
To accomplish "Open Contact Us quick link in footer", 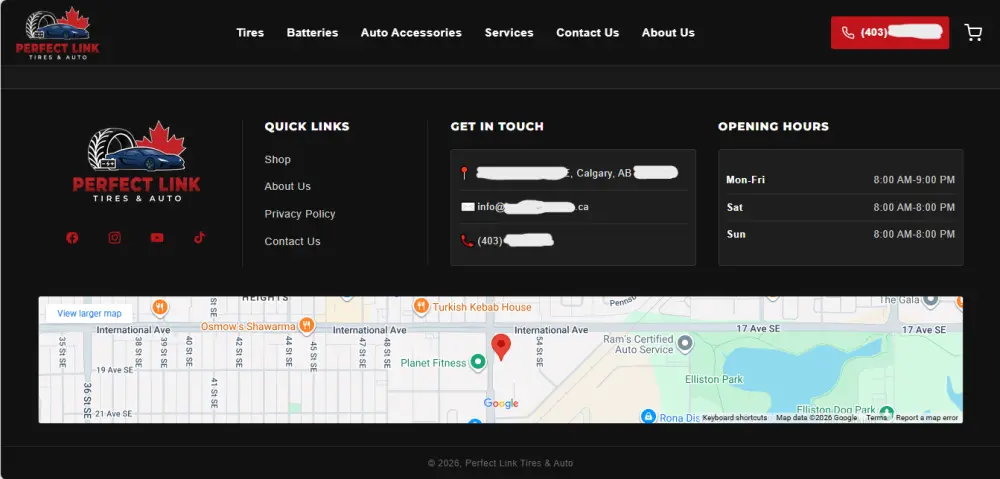I will 292,241.
